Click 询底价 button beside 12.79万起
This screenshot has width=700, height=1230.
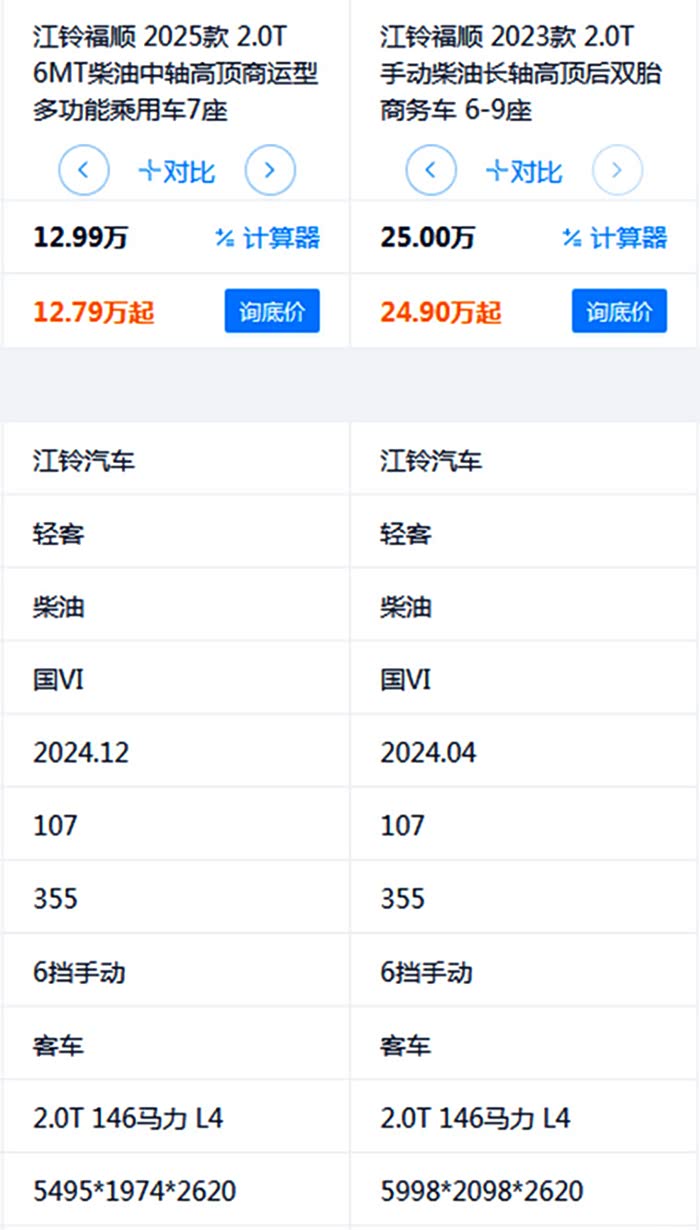[272, 312]
